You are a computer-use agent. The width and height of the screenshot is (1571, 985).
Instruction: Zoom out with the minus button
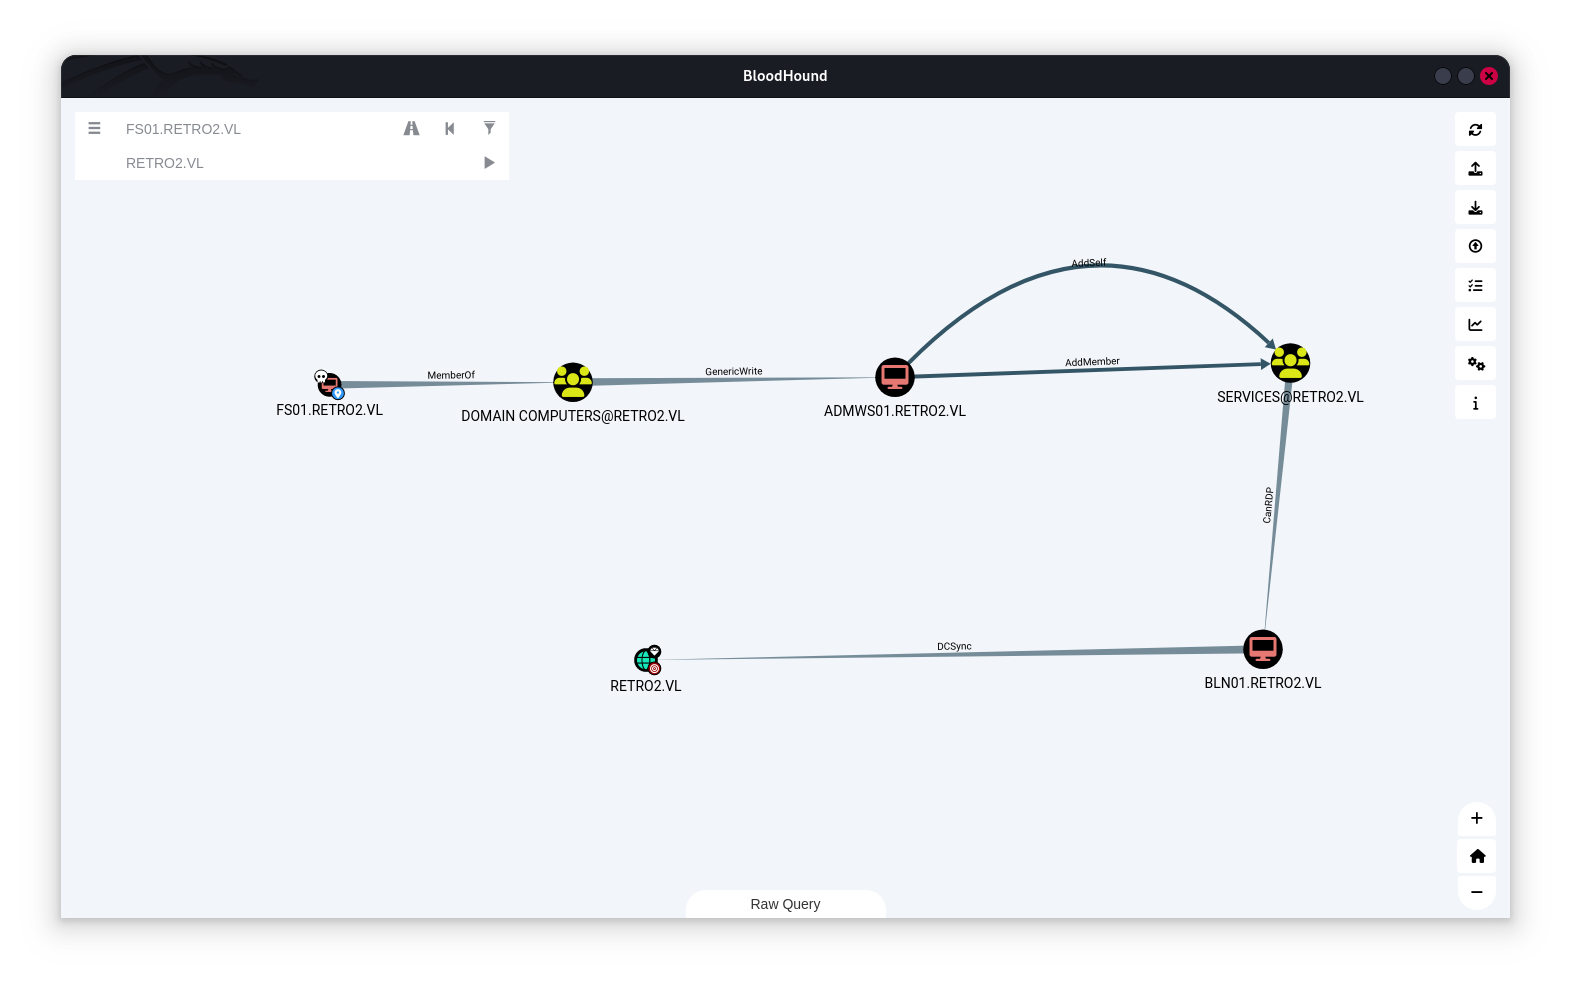[x=1476, y=892]
